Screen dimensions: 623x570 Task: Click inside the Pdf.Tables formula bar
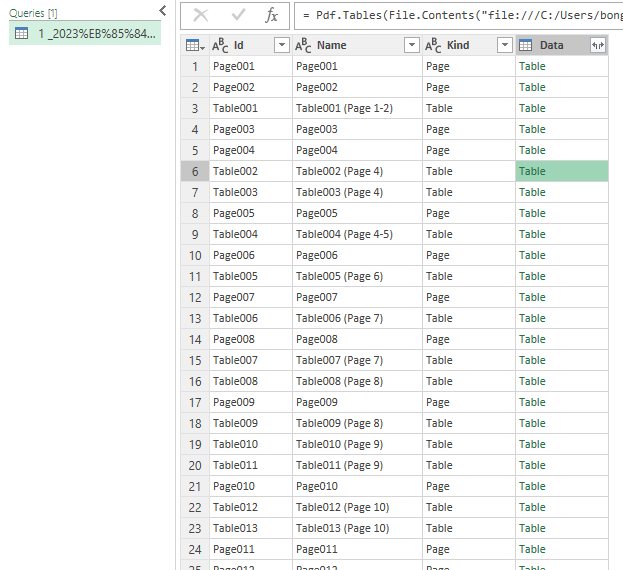[459, 15]
